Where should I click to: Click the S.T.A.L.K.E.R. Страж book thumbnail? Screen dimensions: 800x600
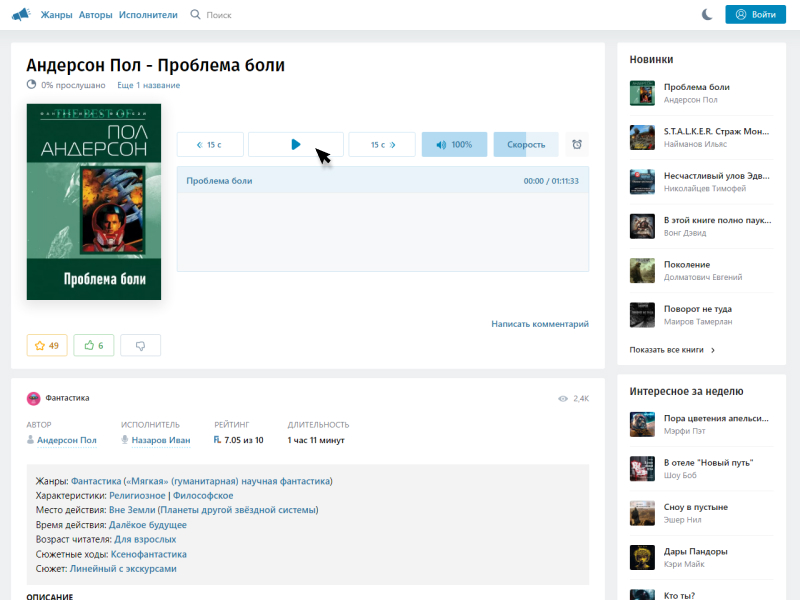[x=642, y=137]
